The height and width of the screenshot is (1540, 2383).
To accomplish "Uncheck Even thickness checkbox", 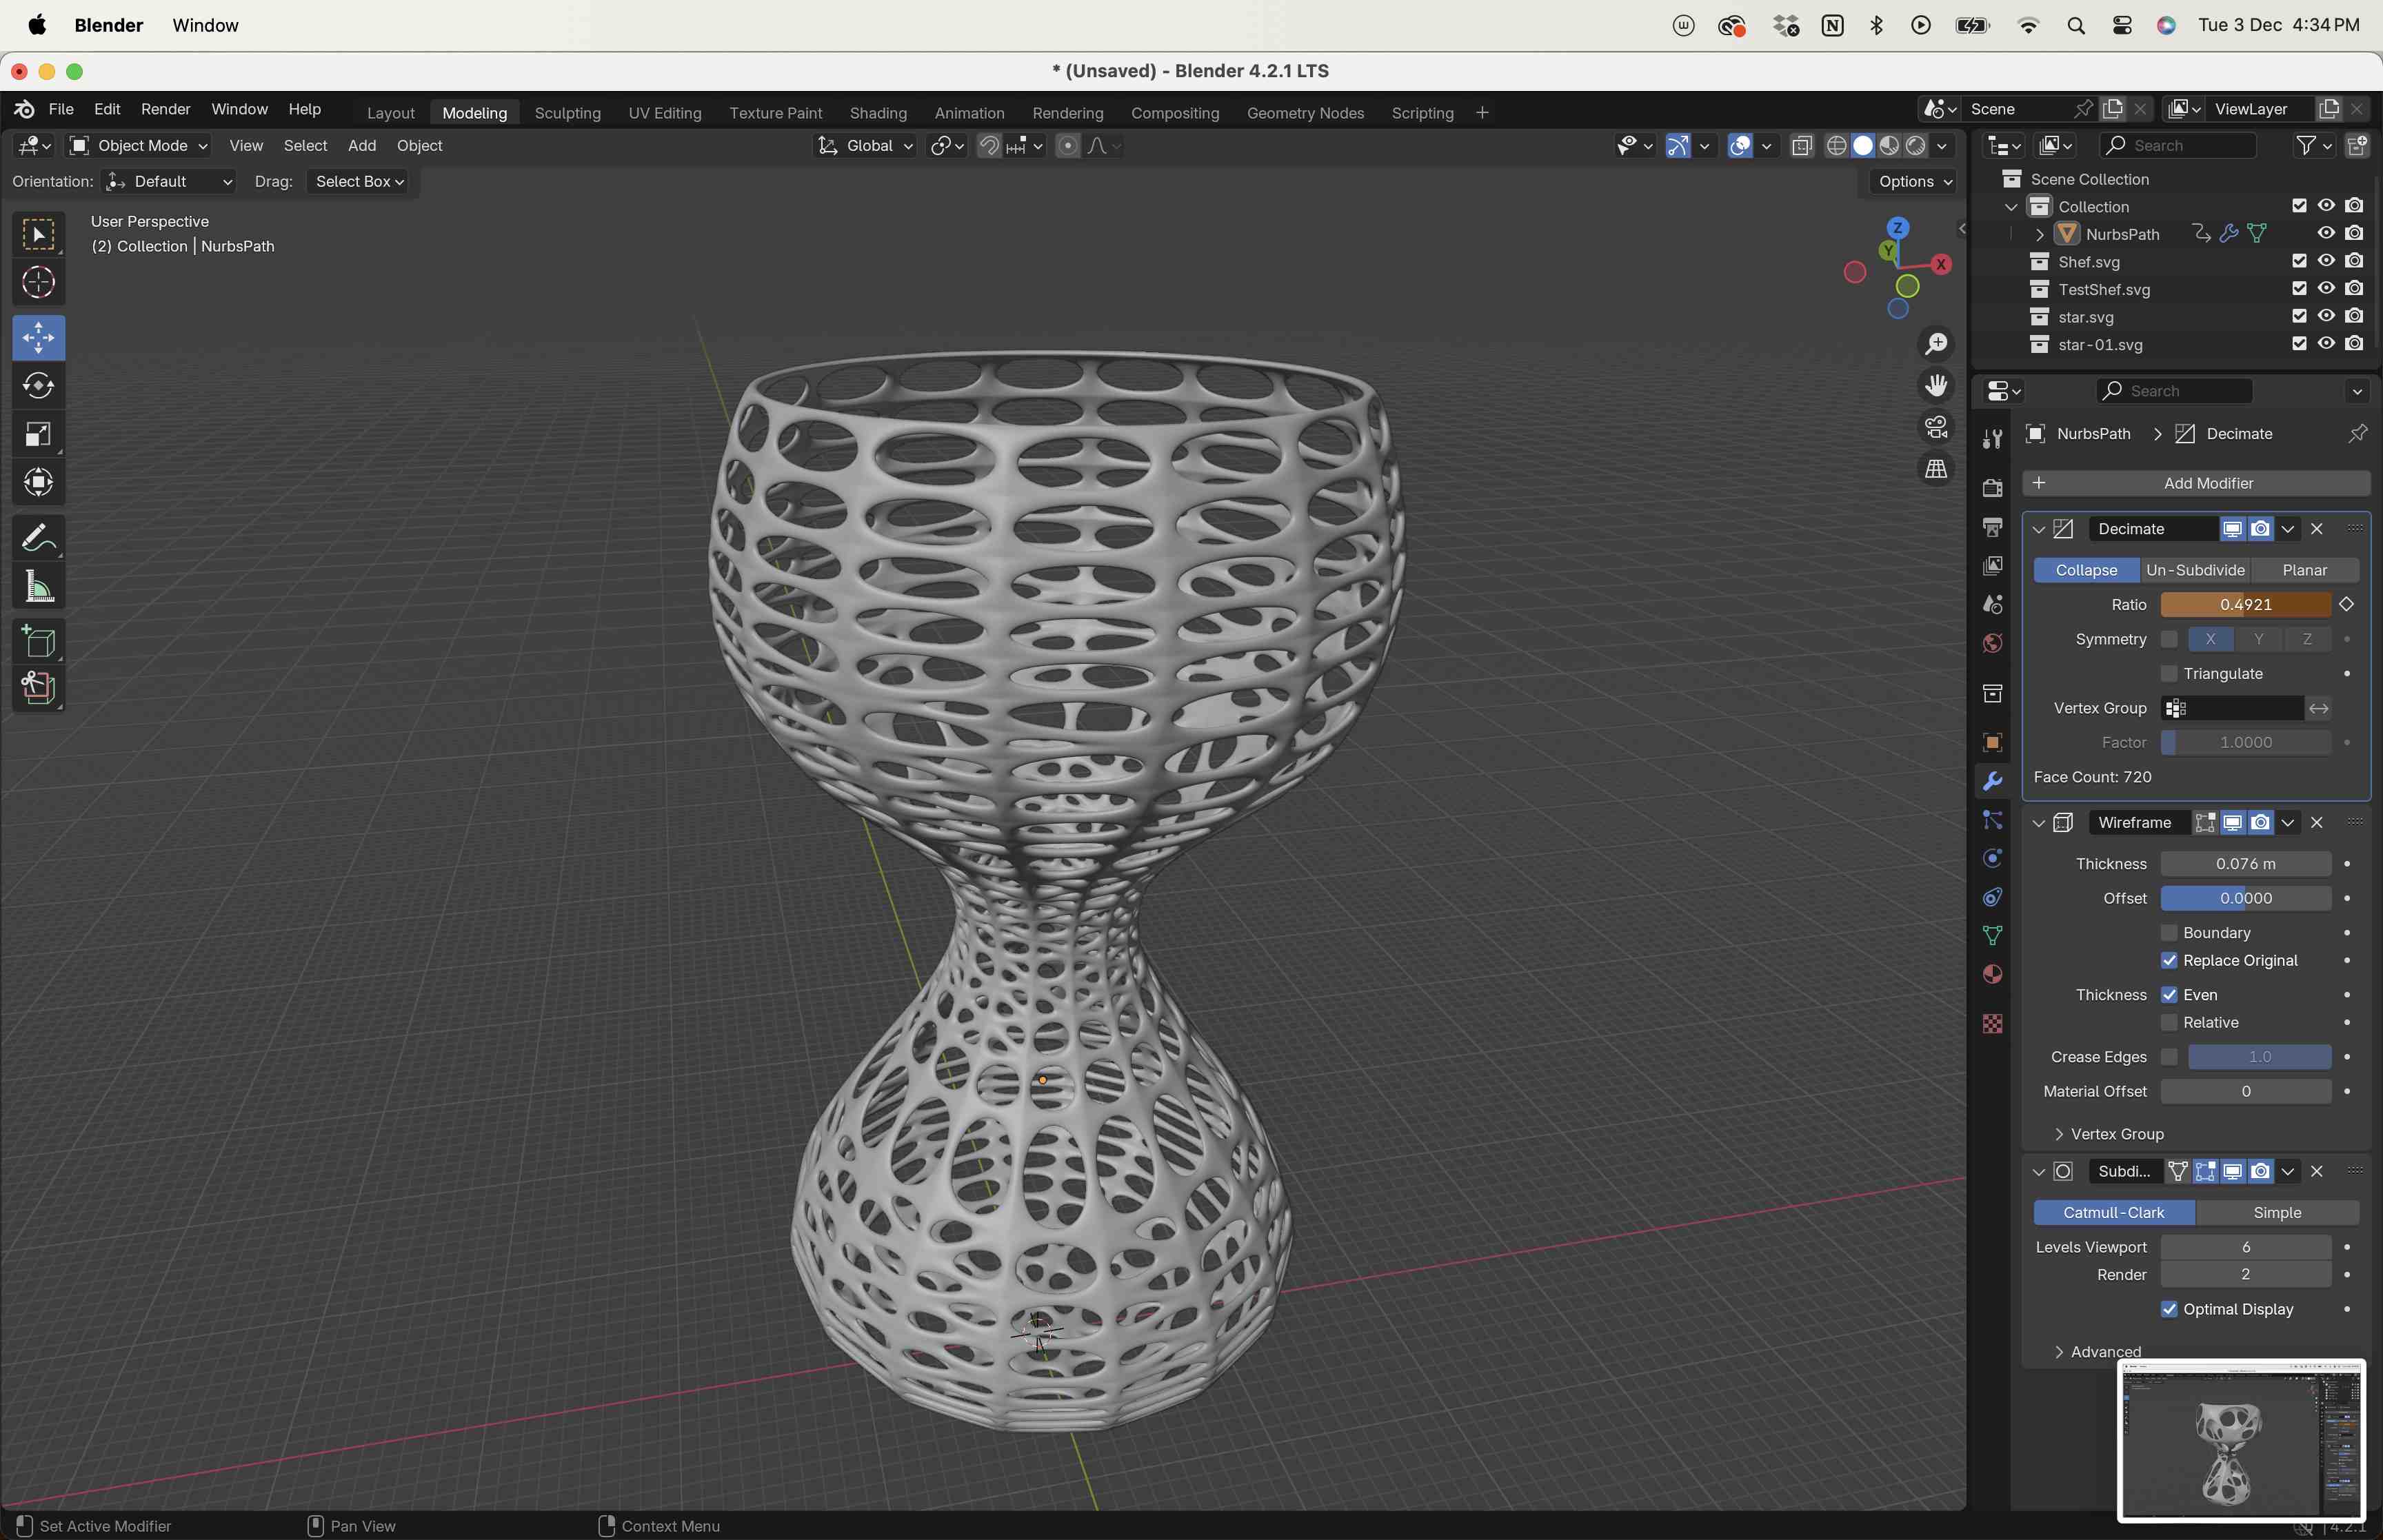I will click(2169, 995).
